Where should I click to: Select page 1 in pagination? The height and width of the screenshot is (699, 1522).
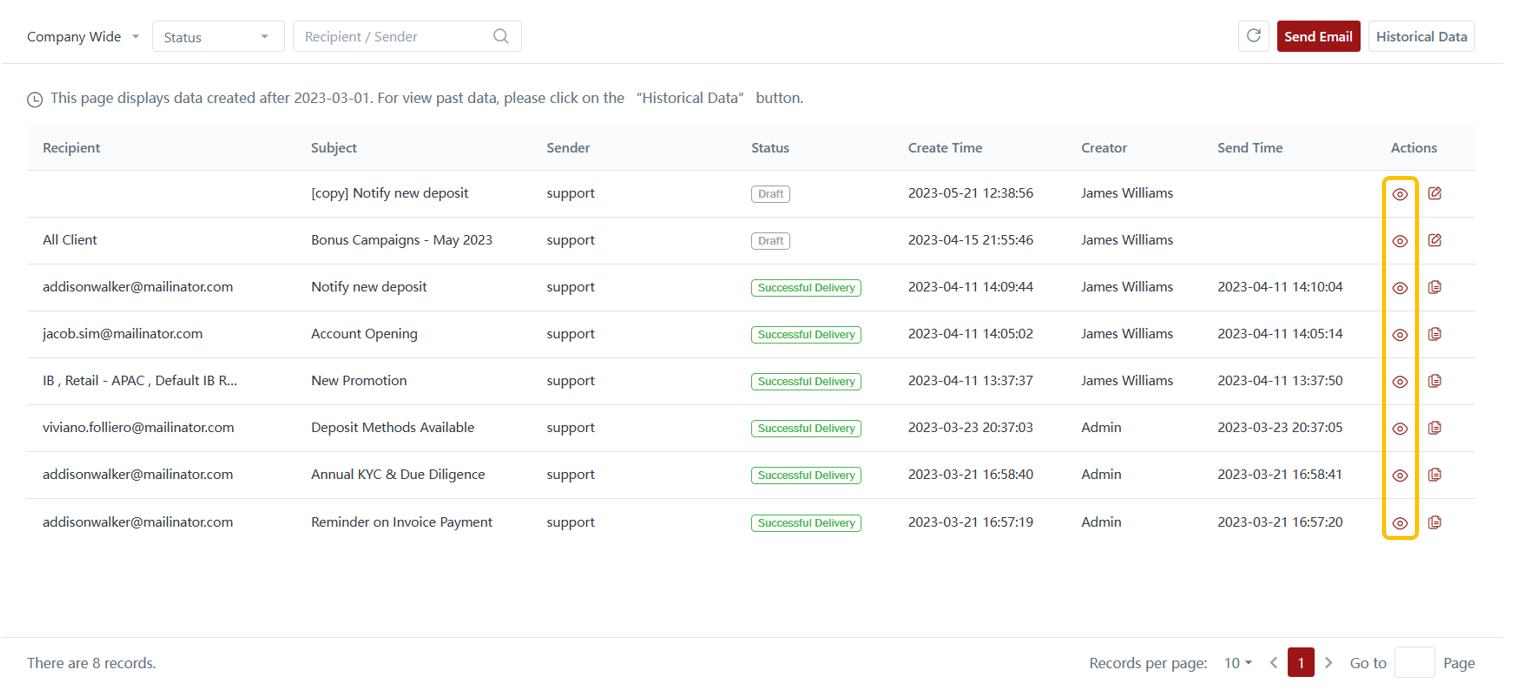point(1301,663)
